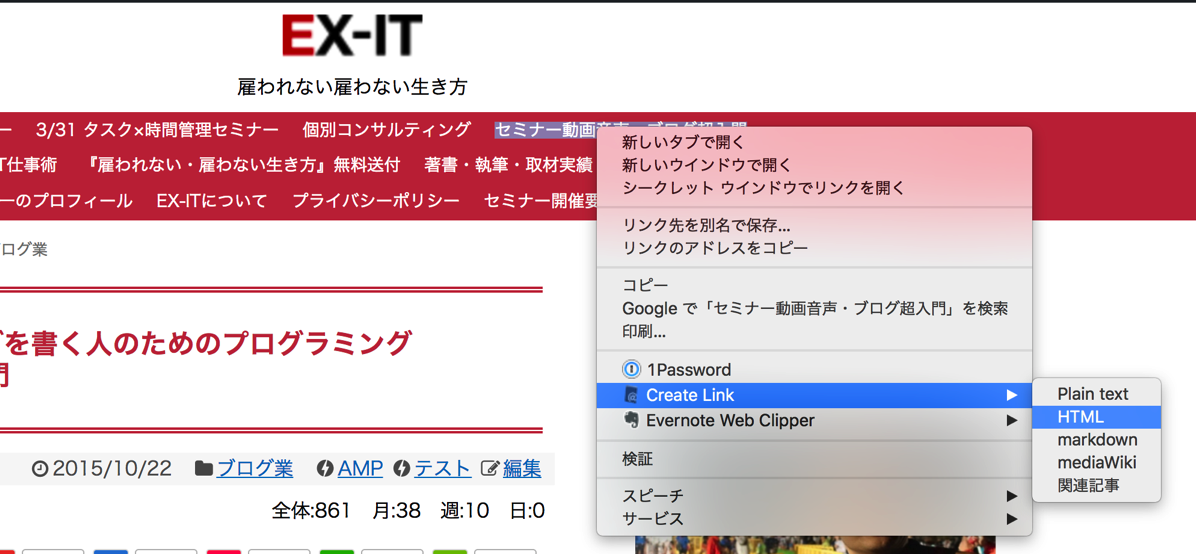This screenshot has width=1196, height=554.
Task: Select HTML in Create Link submenu
Action: click(1096, 417)
